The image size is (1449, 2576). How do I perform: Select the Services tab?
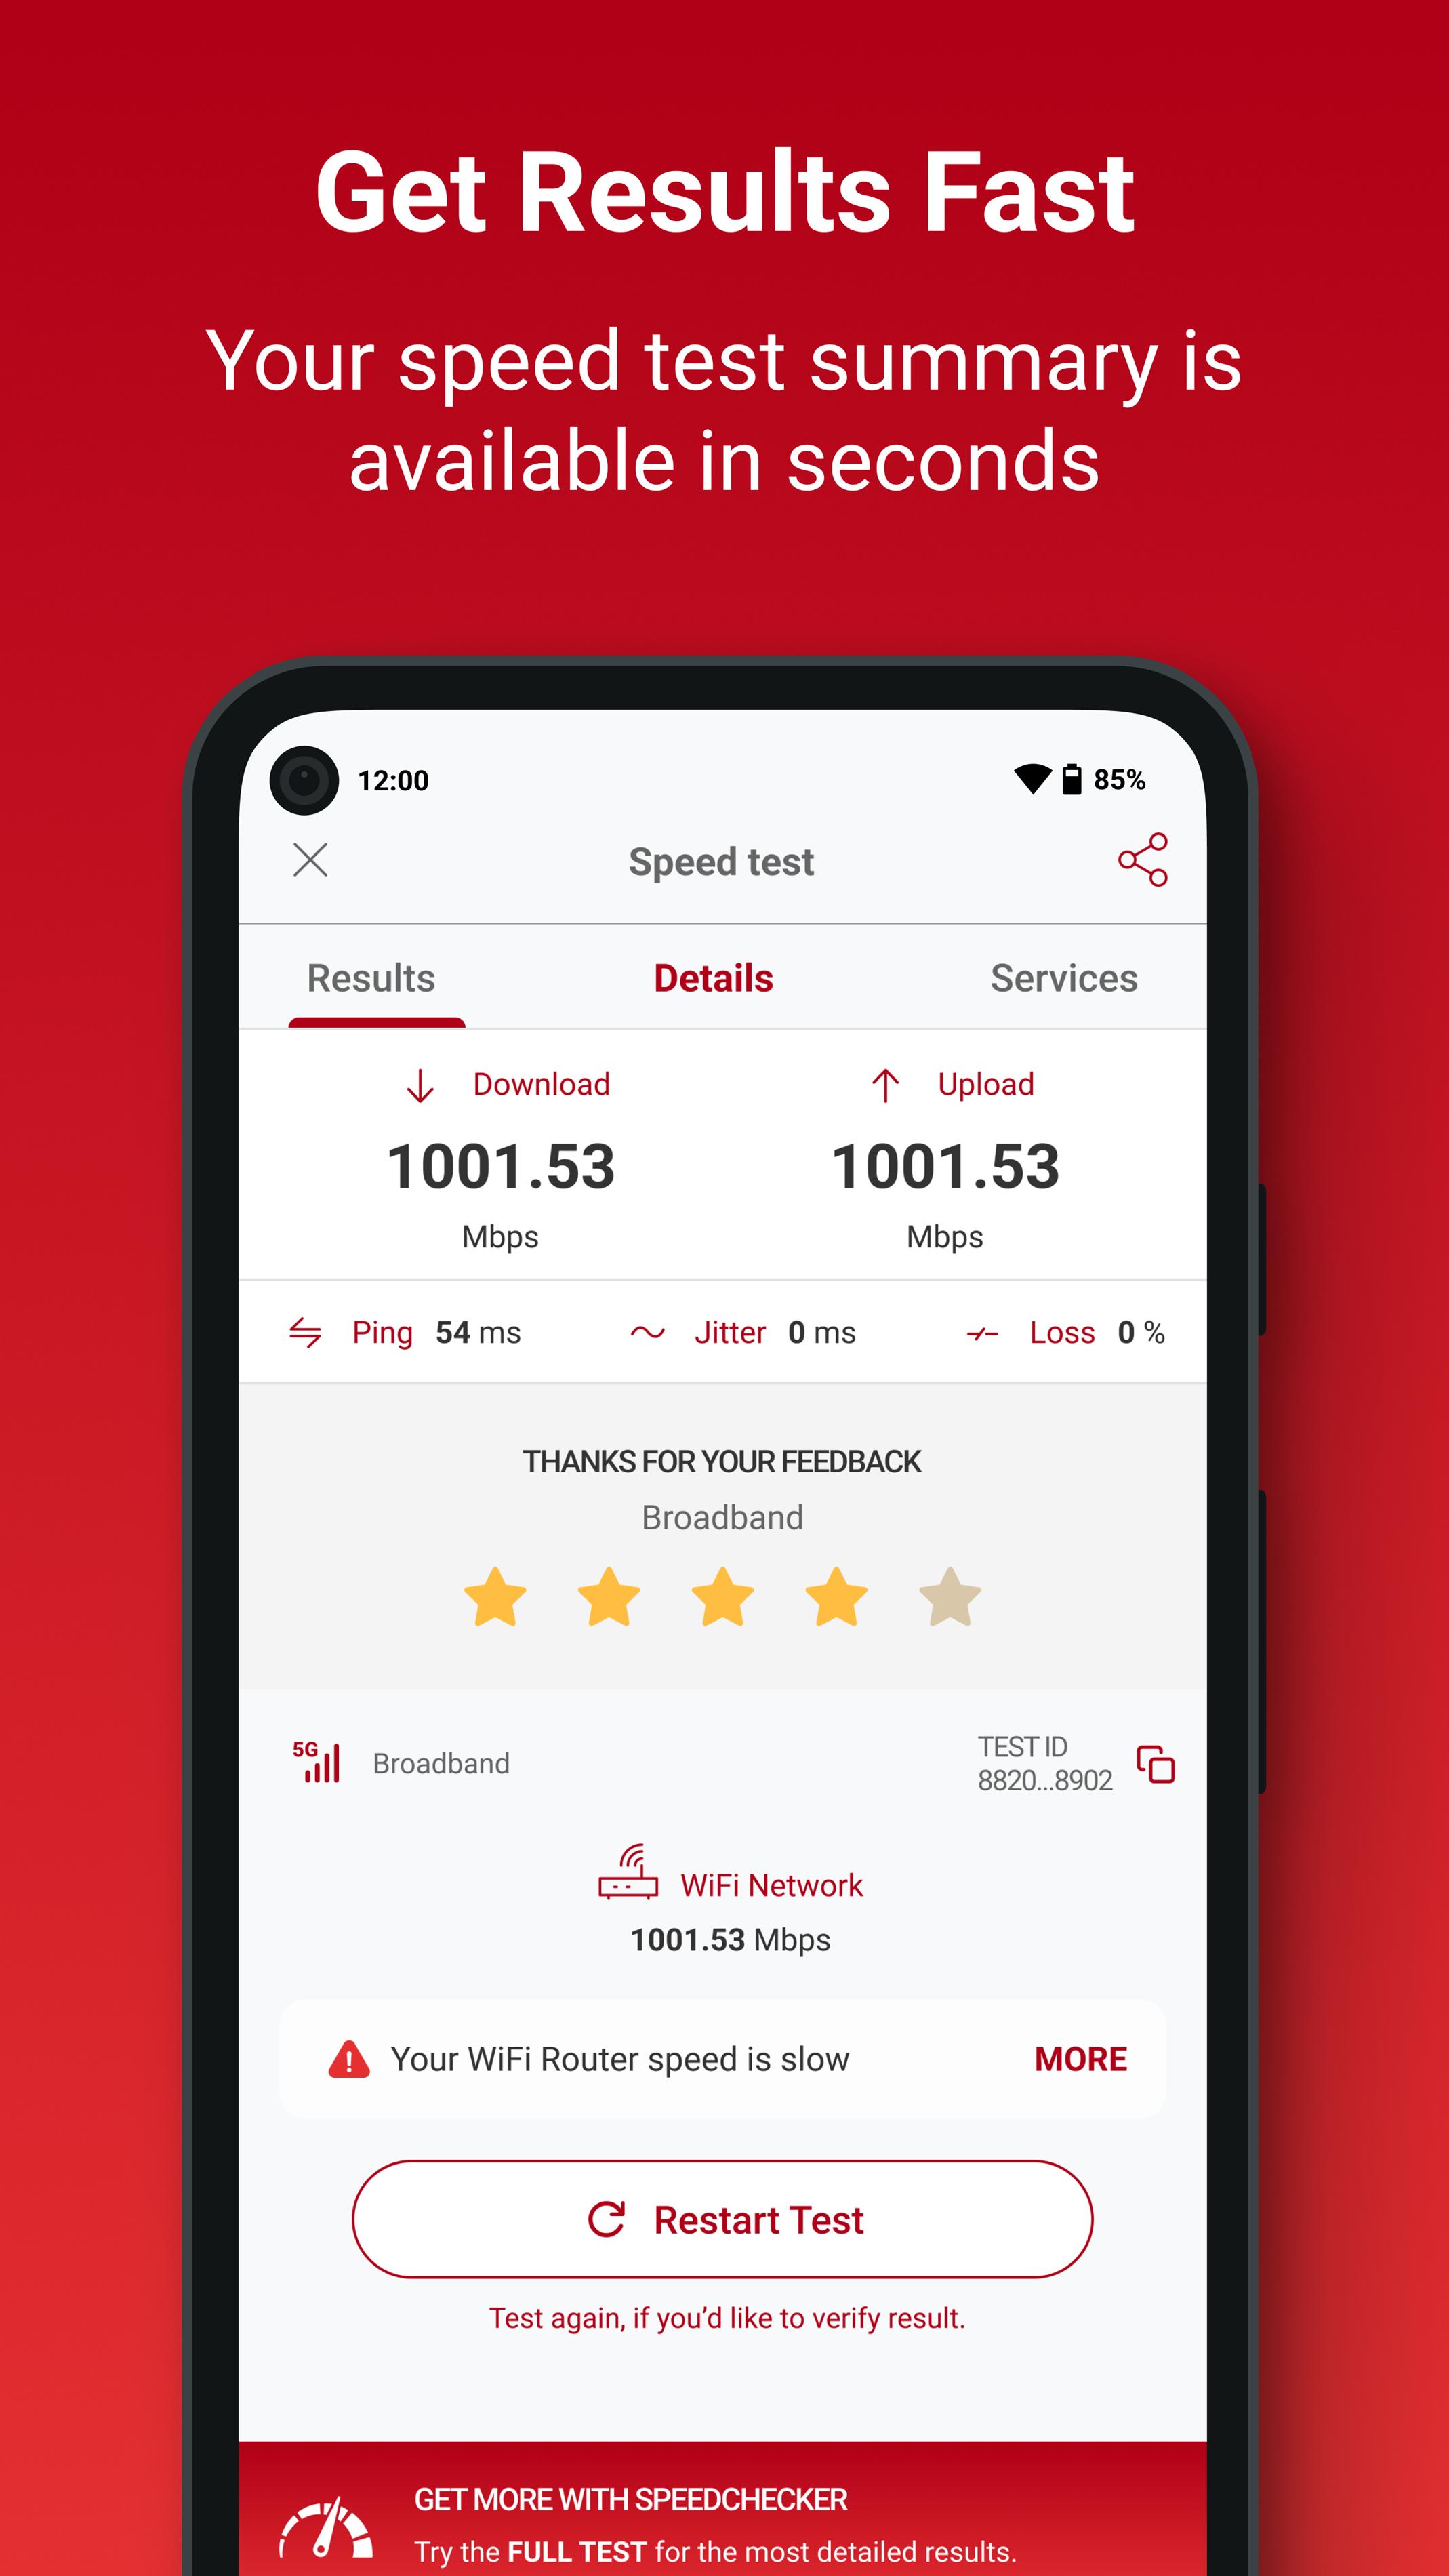point(1063,978)
